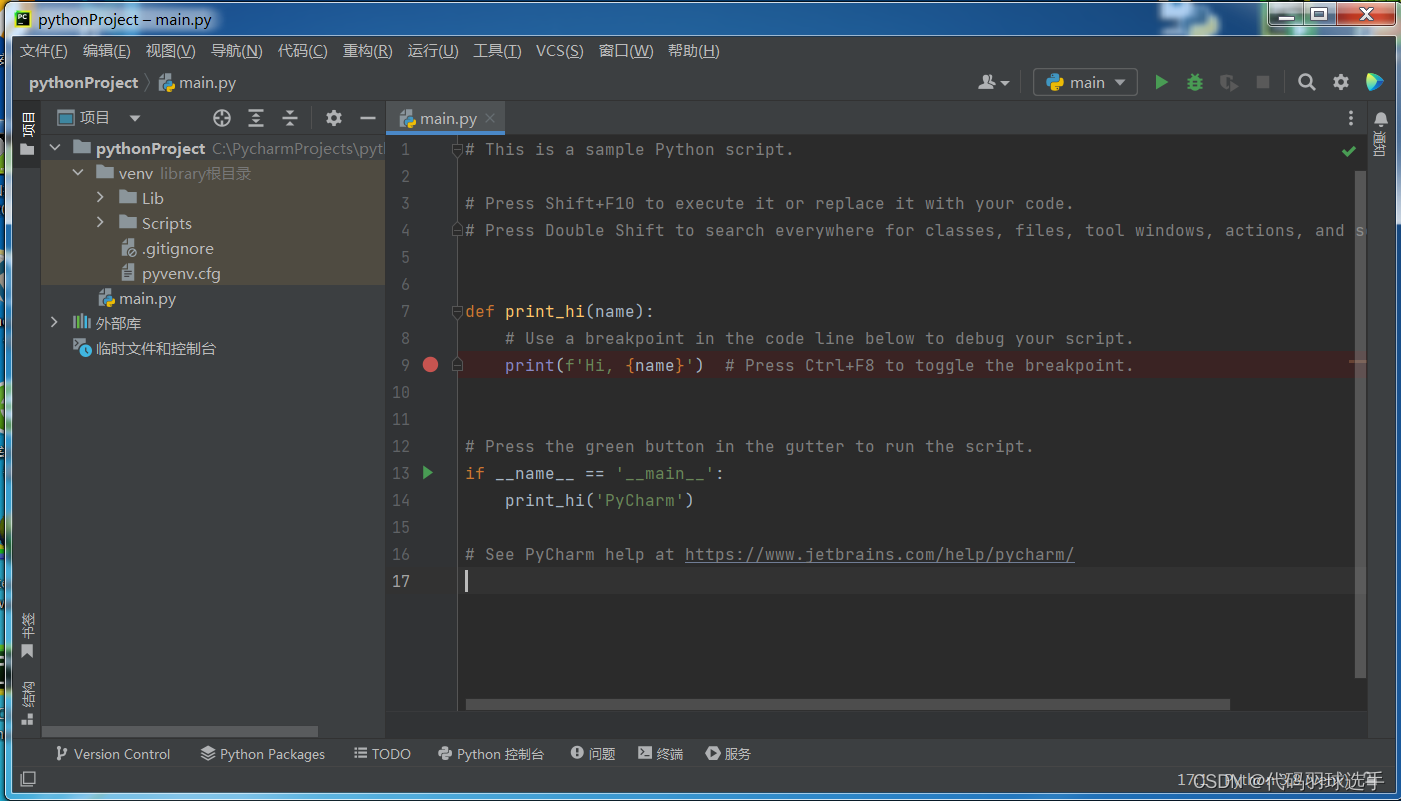Click the green checkmark inspection indicator
The width and height of the screenshot is (1401, 801).
click(x=1349, y=151)
